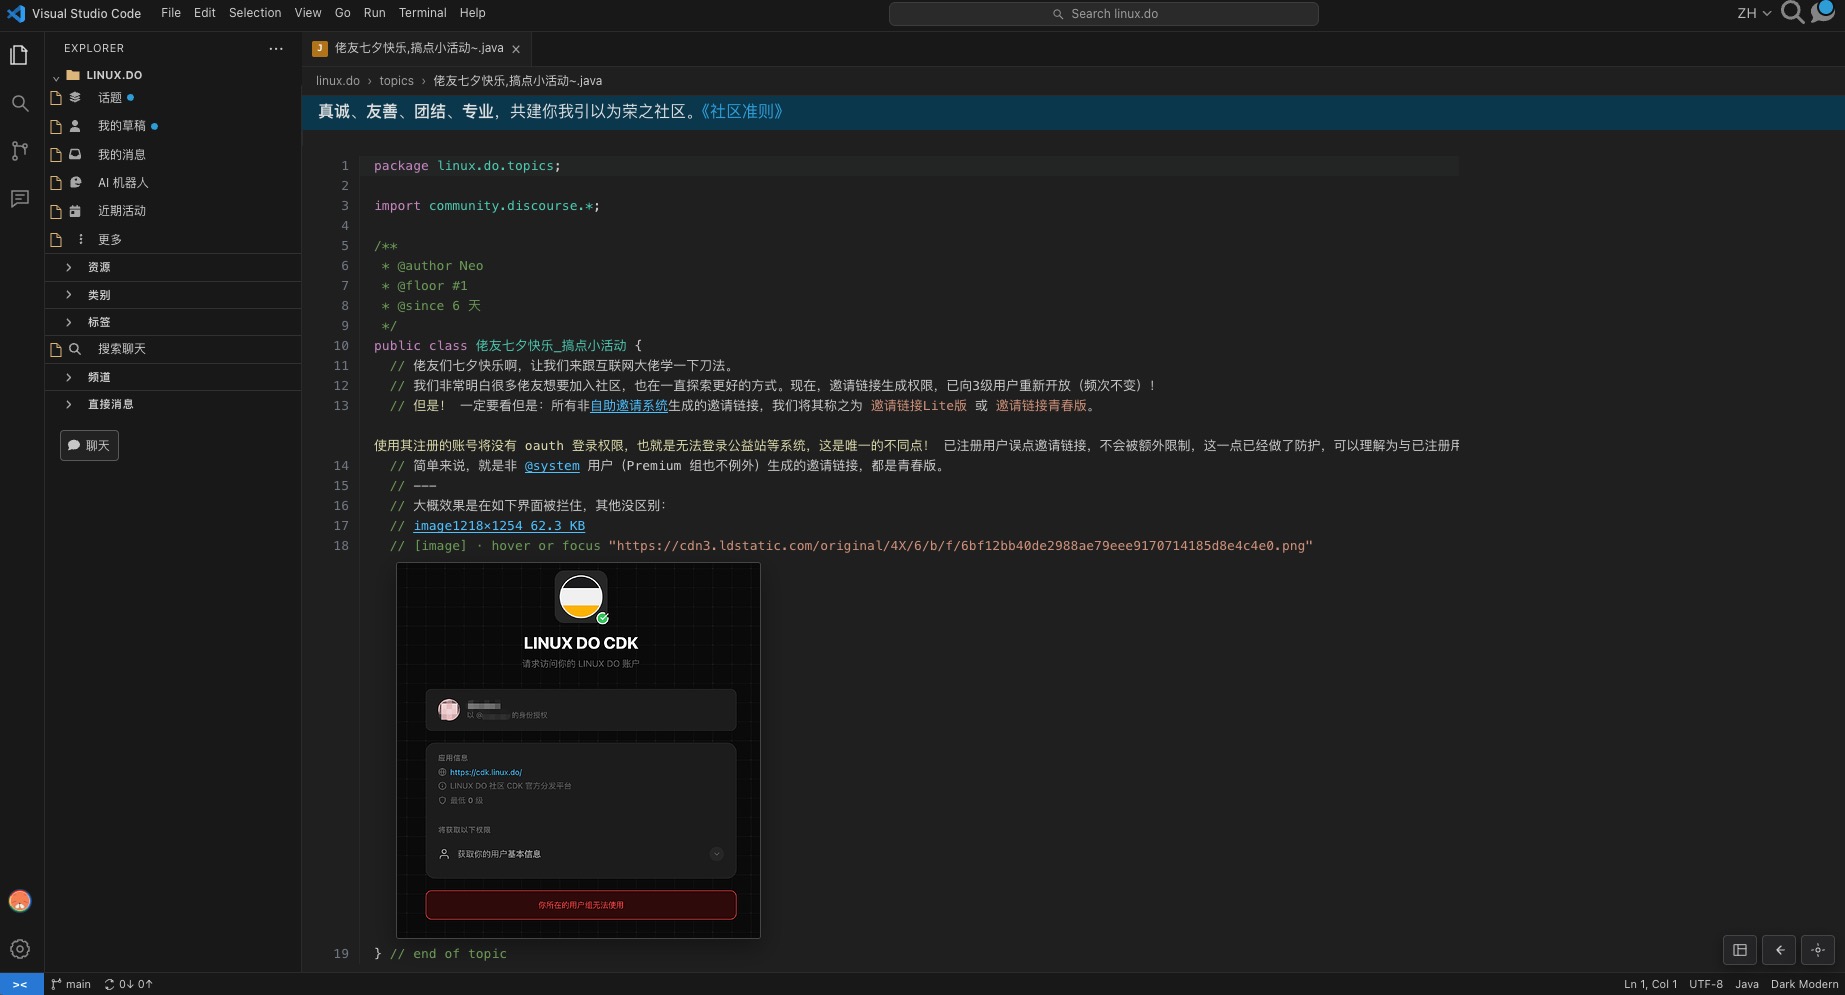The height and width of the screenshot is (995, 1845).
Task: Click the Visual Studio Code logo icon
Action: coord(16,14)
